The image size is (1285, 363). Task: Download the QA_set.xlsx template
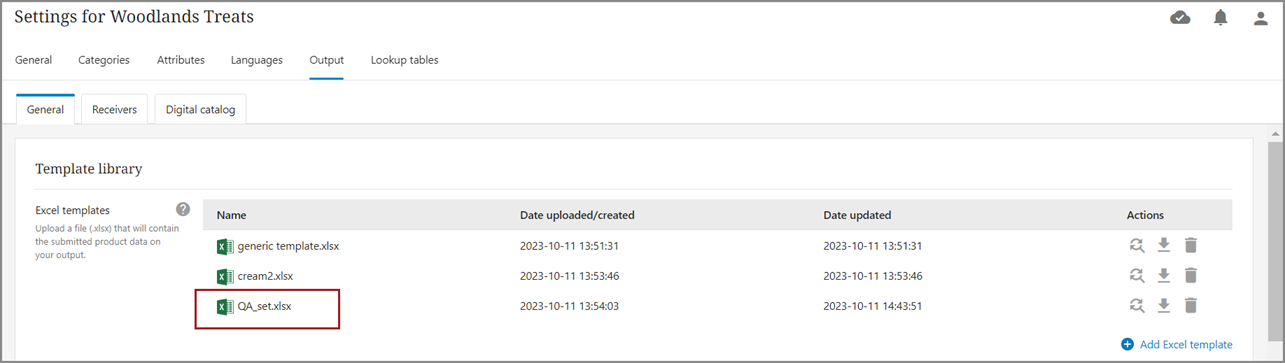[x=1164, y=305]
